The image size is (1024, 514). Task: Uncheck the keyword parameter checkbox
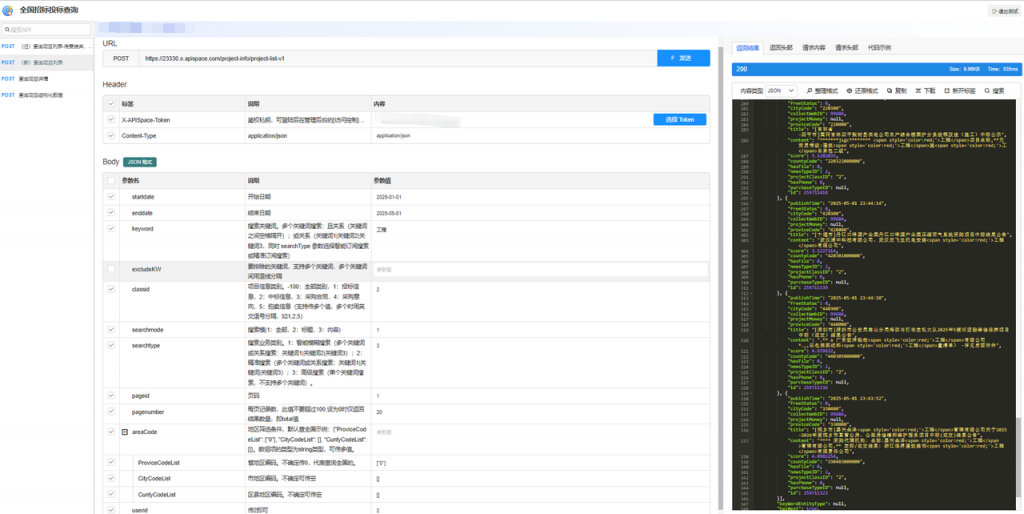pyautogui.click(x=111, y=228)
